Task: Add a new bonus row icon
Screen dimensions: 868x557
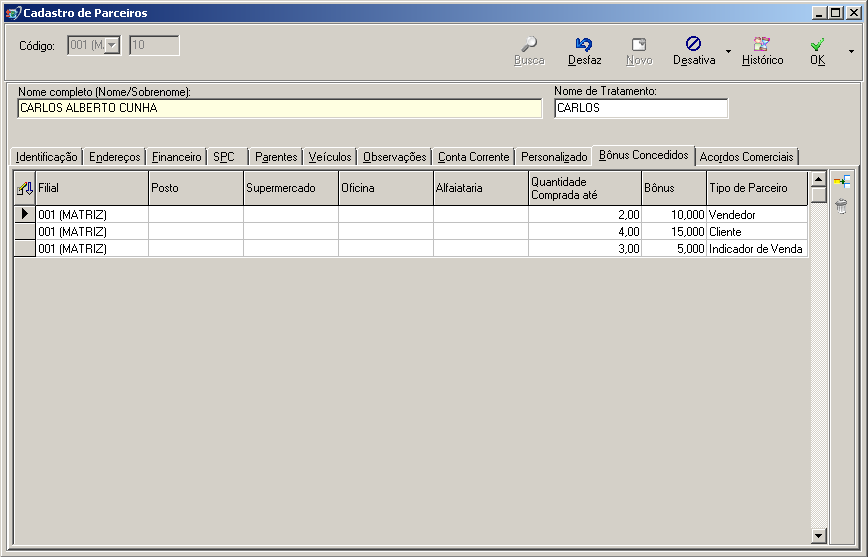Action: pyautogui.click(x=841, y=182)
